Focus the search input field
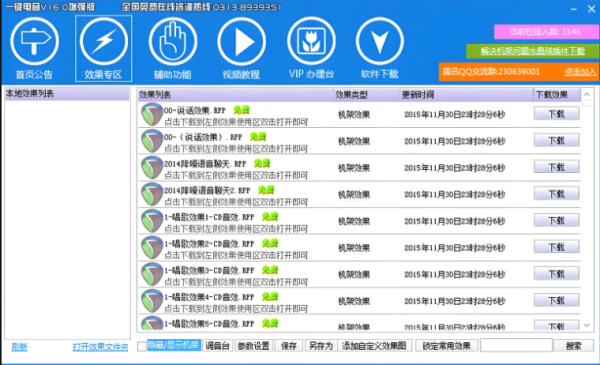 pos(516,345)
